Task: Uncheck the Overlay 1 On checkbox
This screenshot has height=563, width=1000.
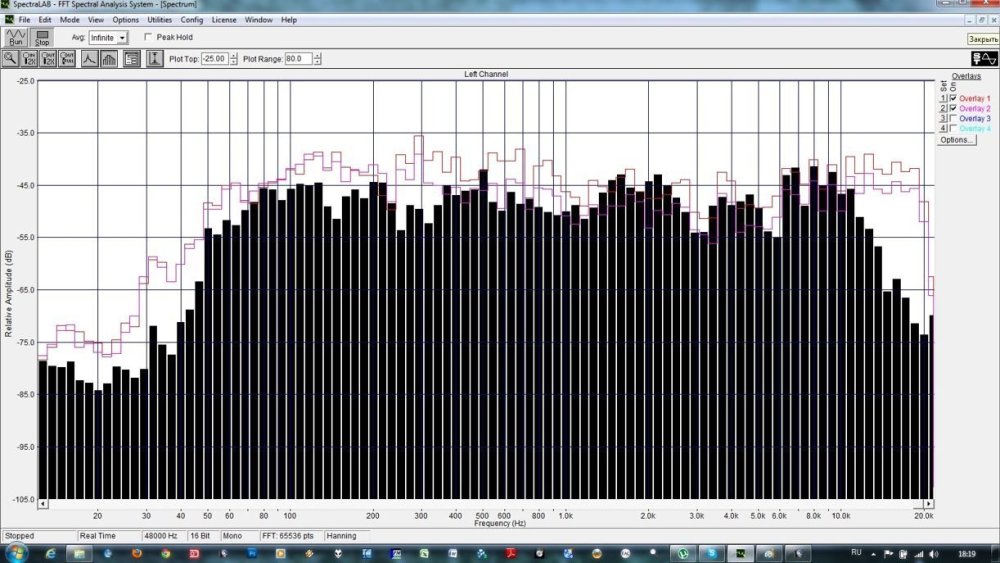Action: tap(953, 98)
